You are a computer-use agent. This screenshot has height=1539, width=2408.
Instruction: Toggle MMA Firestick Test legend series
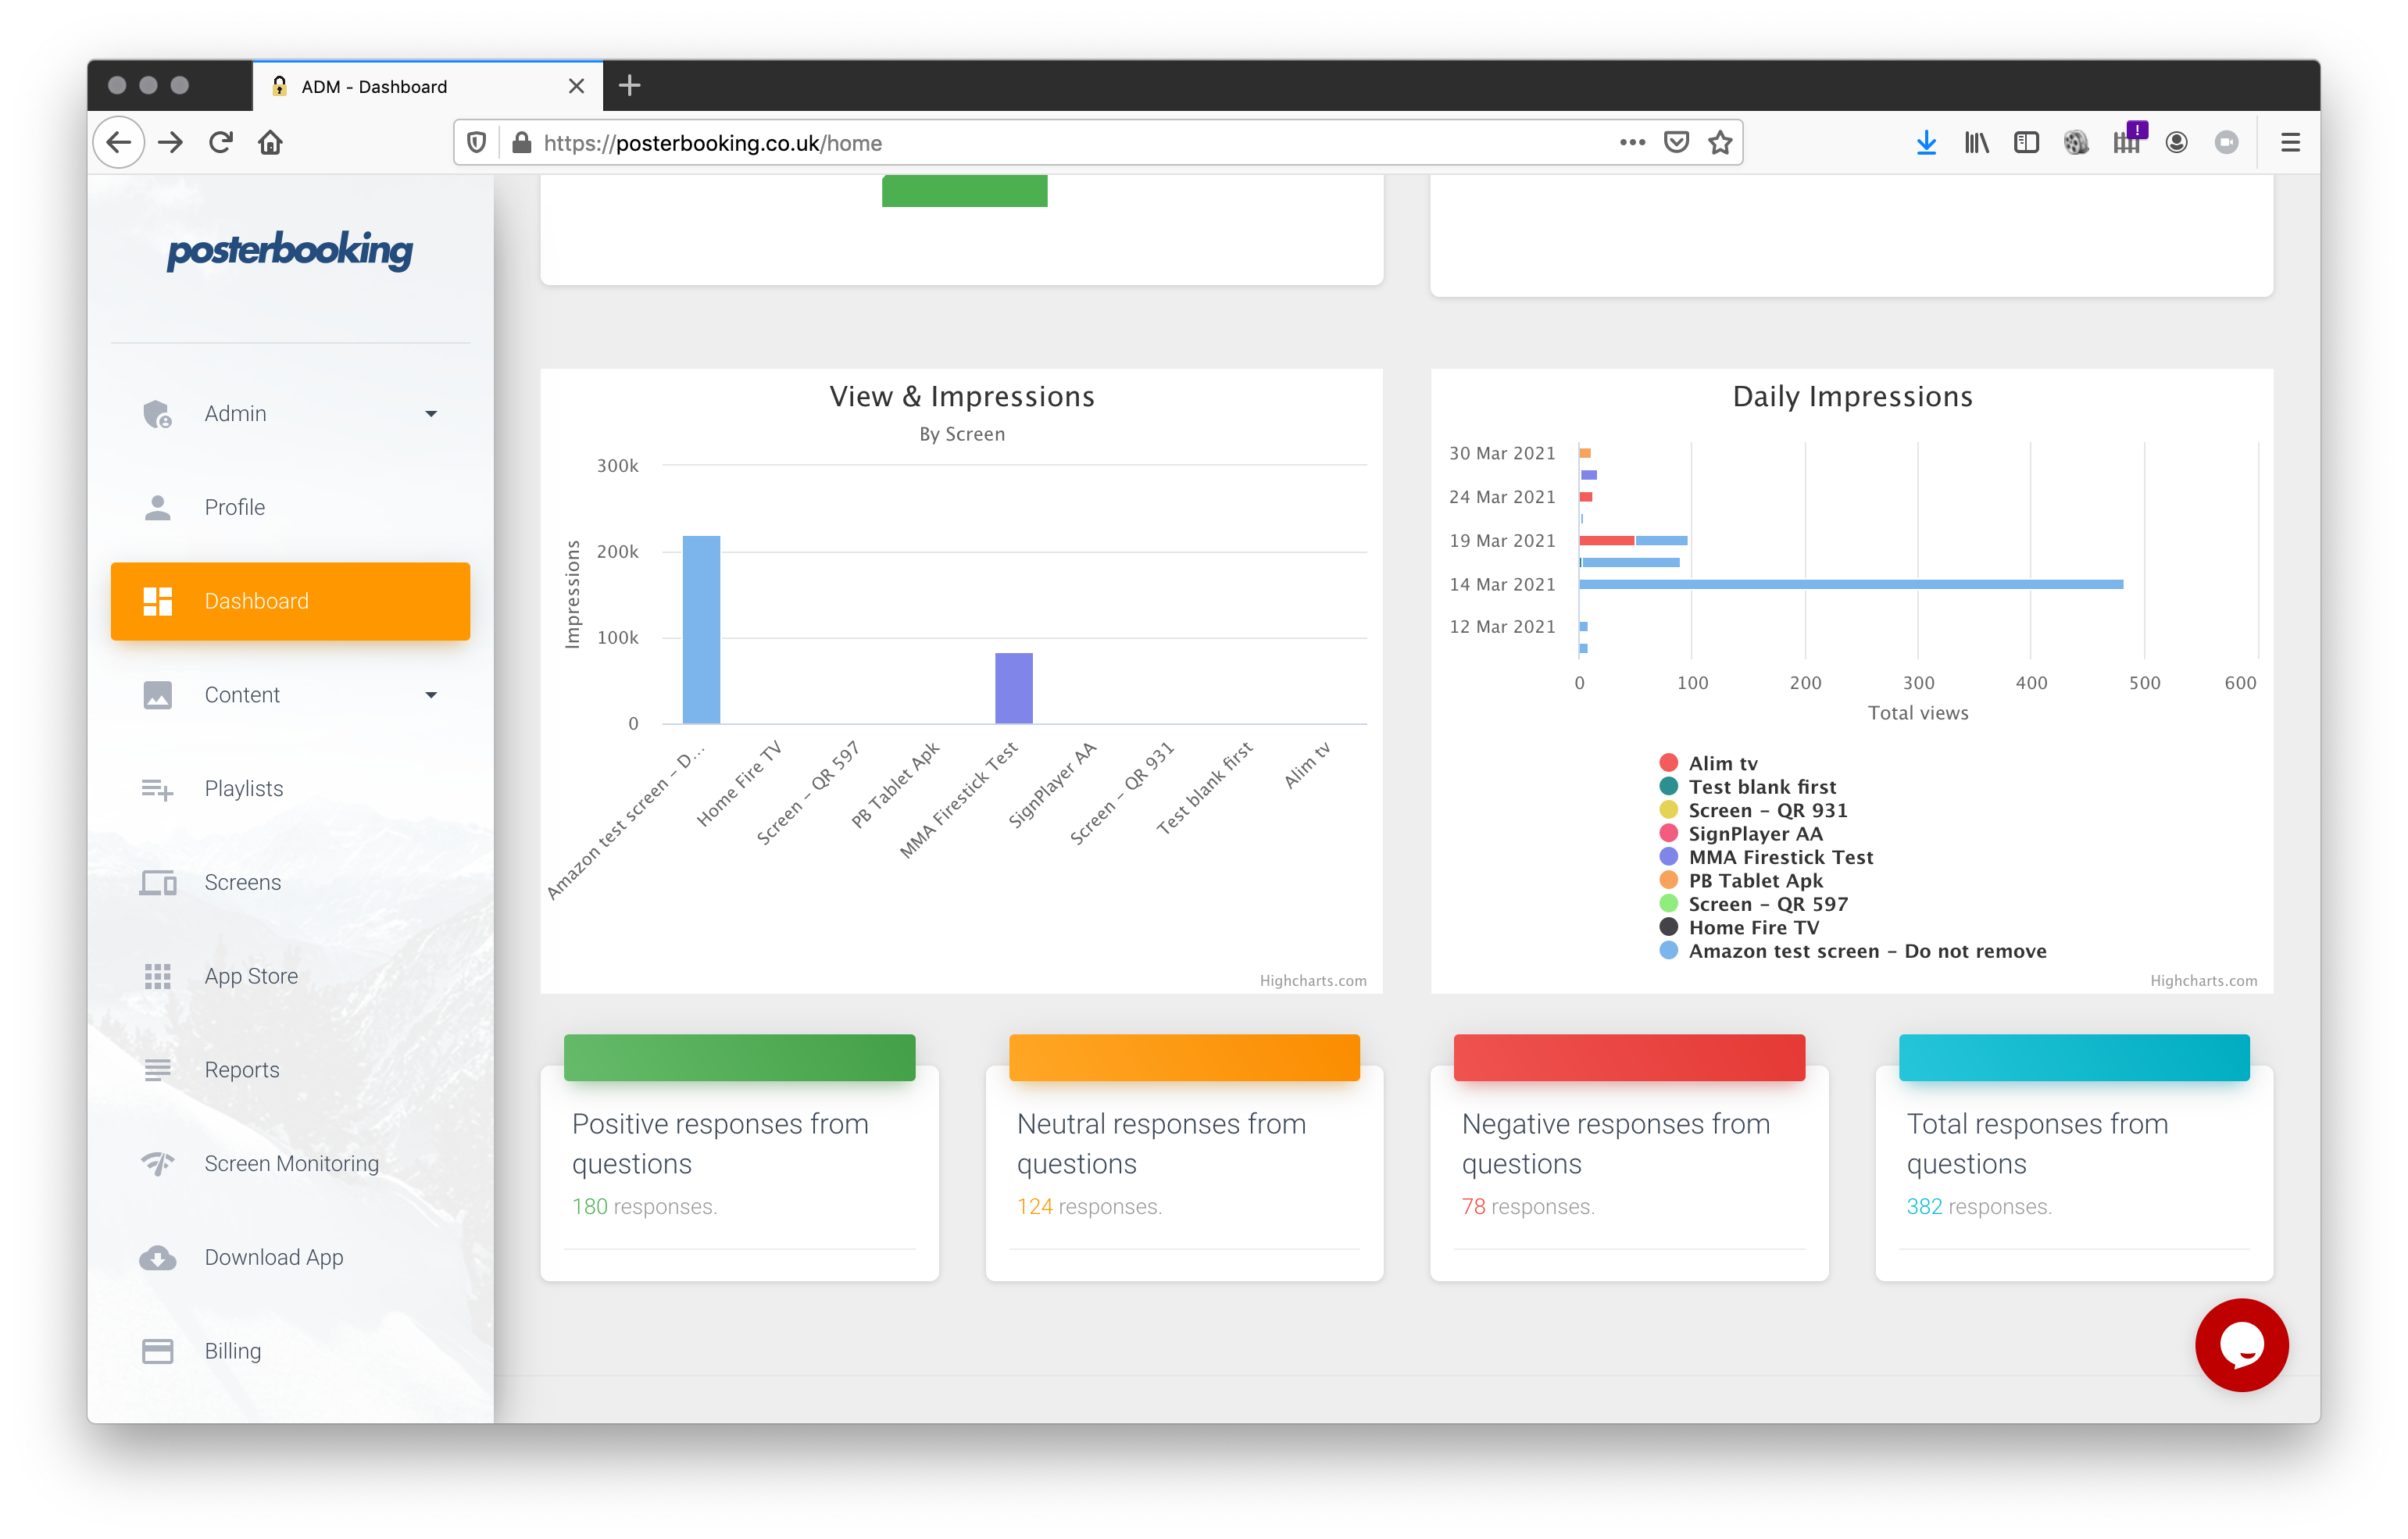coord(1780,857)
